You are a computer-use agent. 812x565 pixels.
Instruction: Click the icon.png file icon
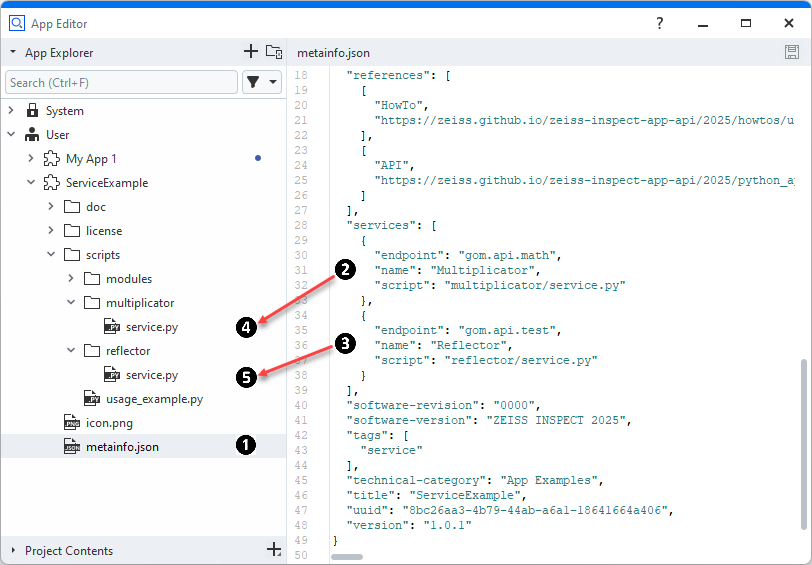72,423
